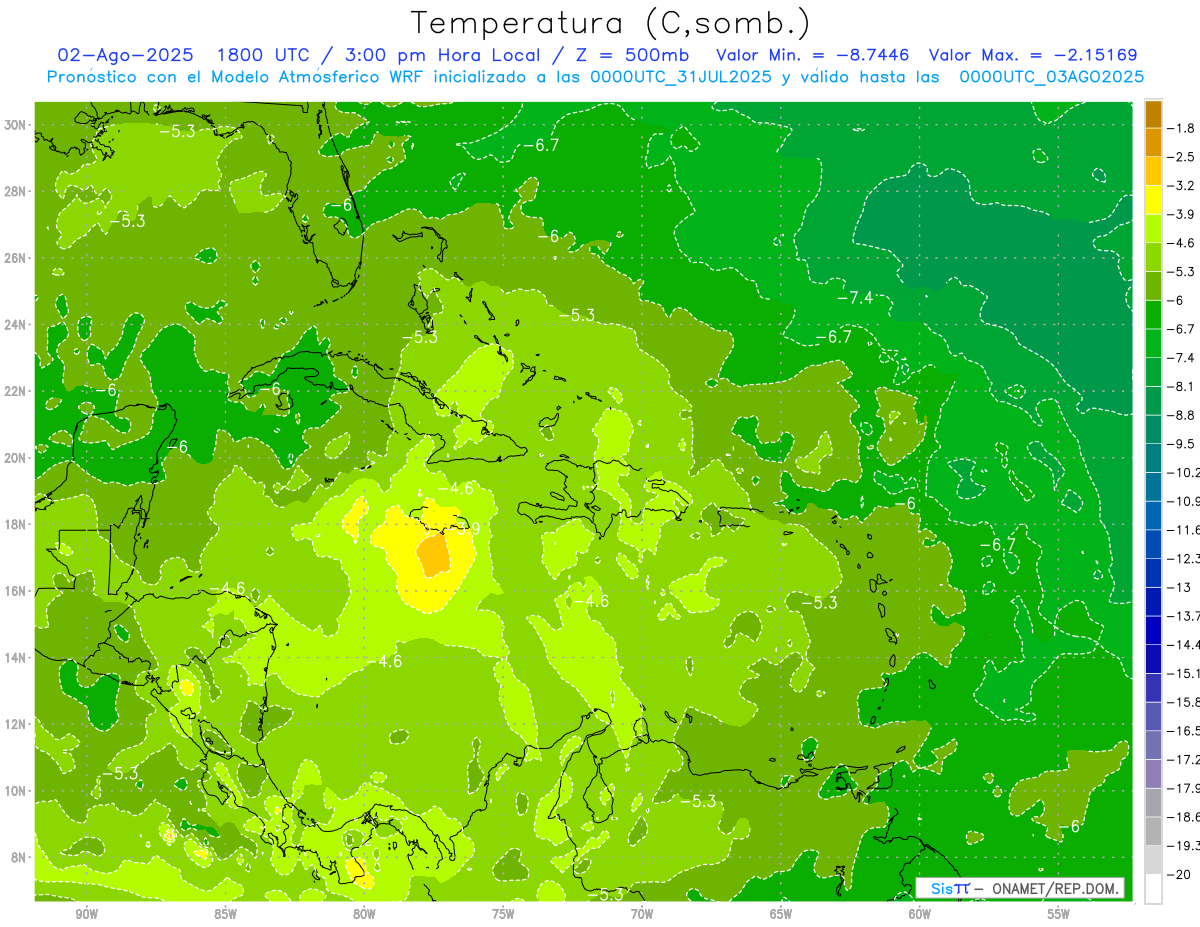Click the 60W longitude axis label

tap(920, 914)
